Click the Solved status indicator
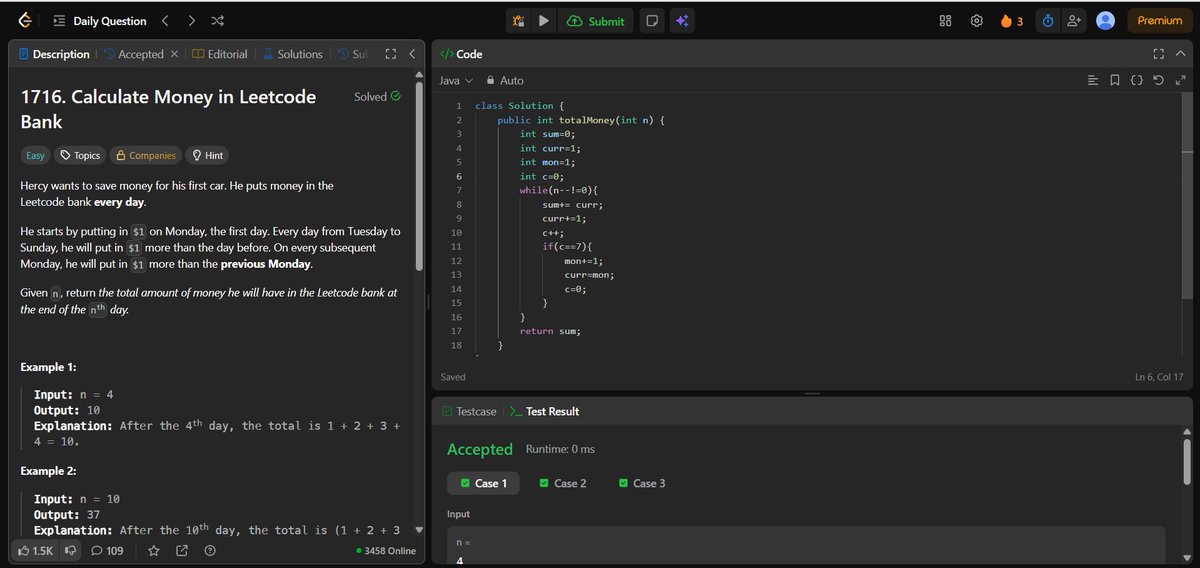 click(x=377, y=97)
